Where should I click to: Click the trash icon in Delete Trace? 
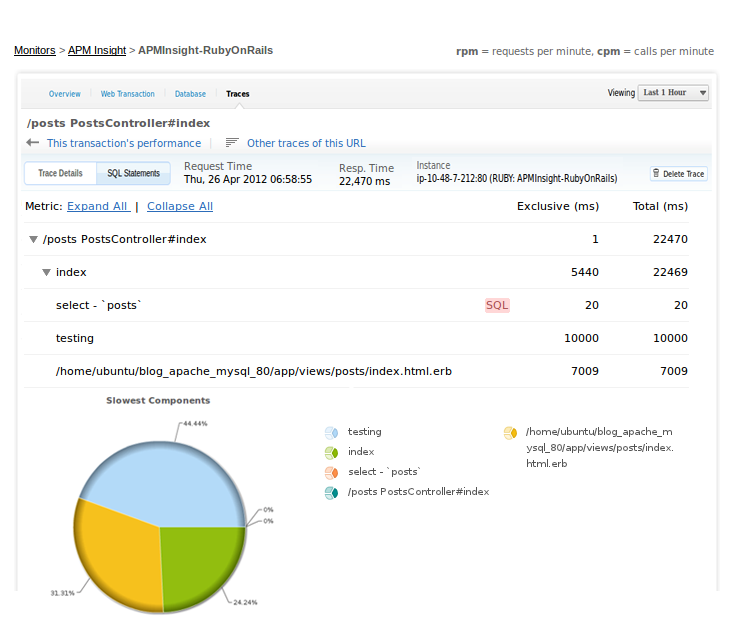pyautogui.click(x=656, y=173)
